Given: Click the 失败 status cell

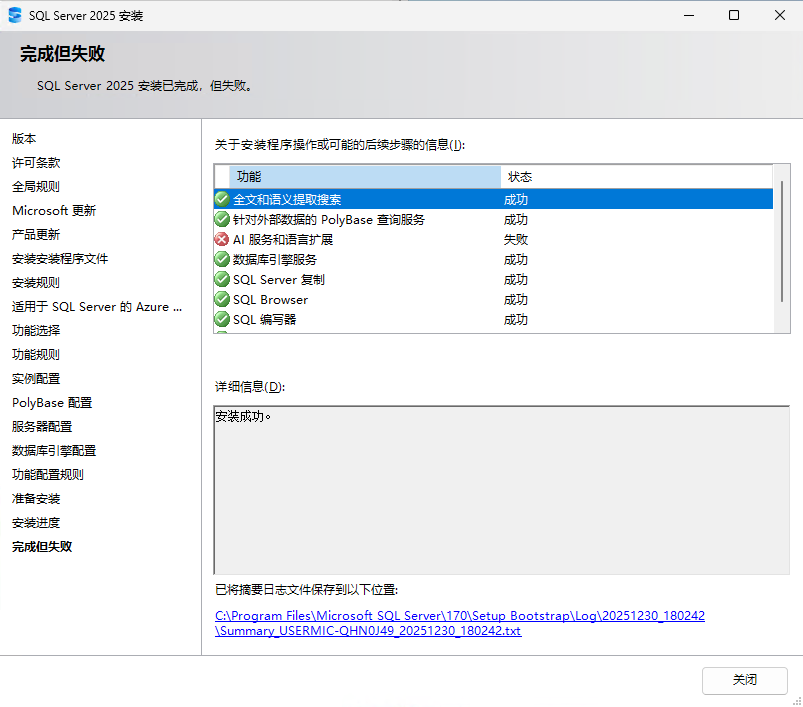Looking at the screenshot, I should click(516, 240).
